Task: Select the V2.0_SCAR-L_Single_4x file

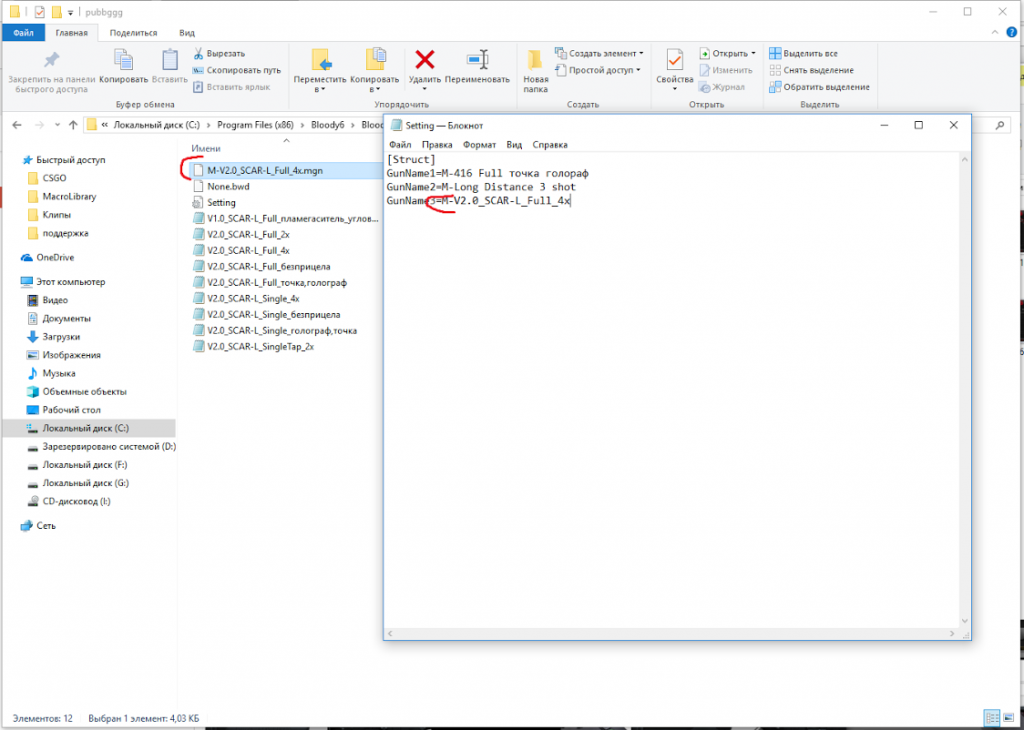Action: click(252, 298)
